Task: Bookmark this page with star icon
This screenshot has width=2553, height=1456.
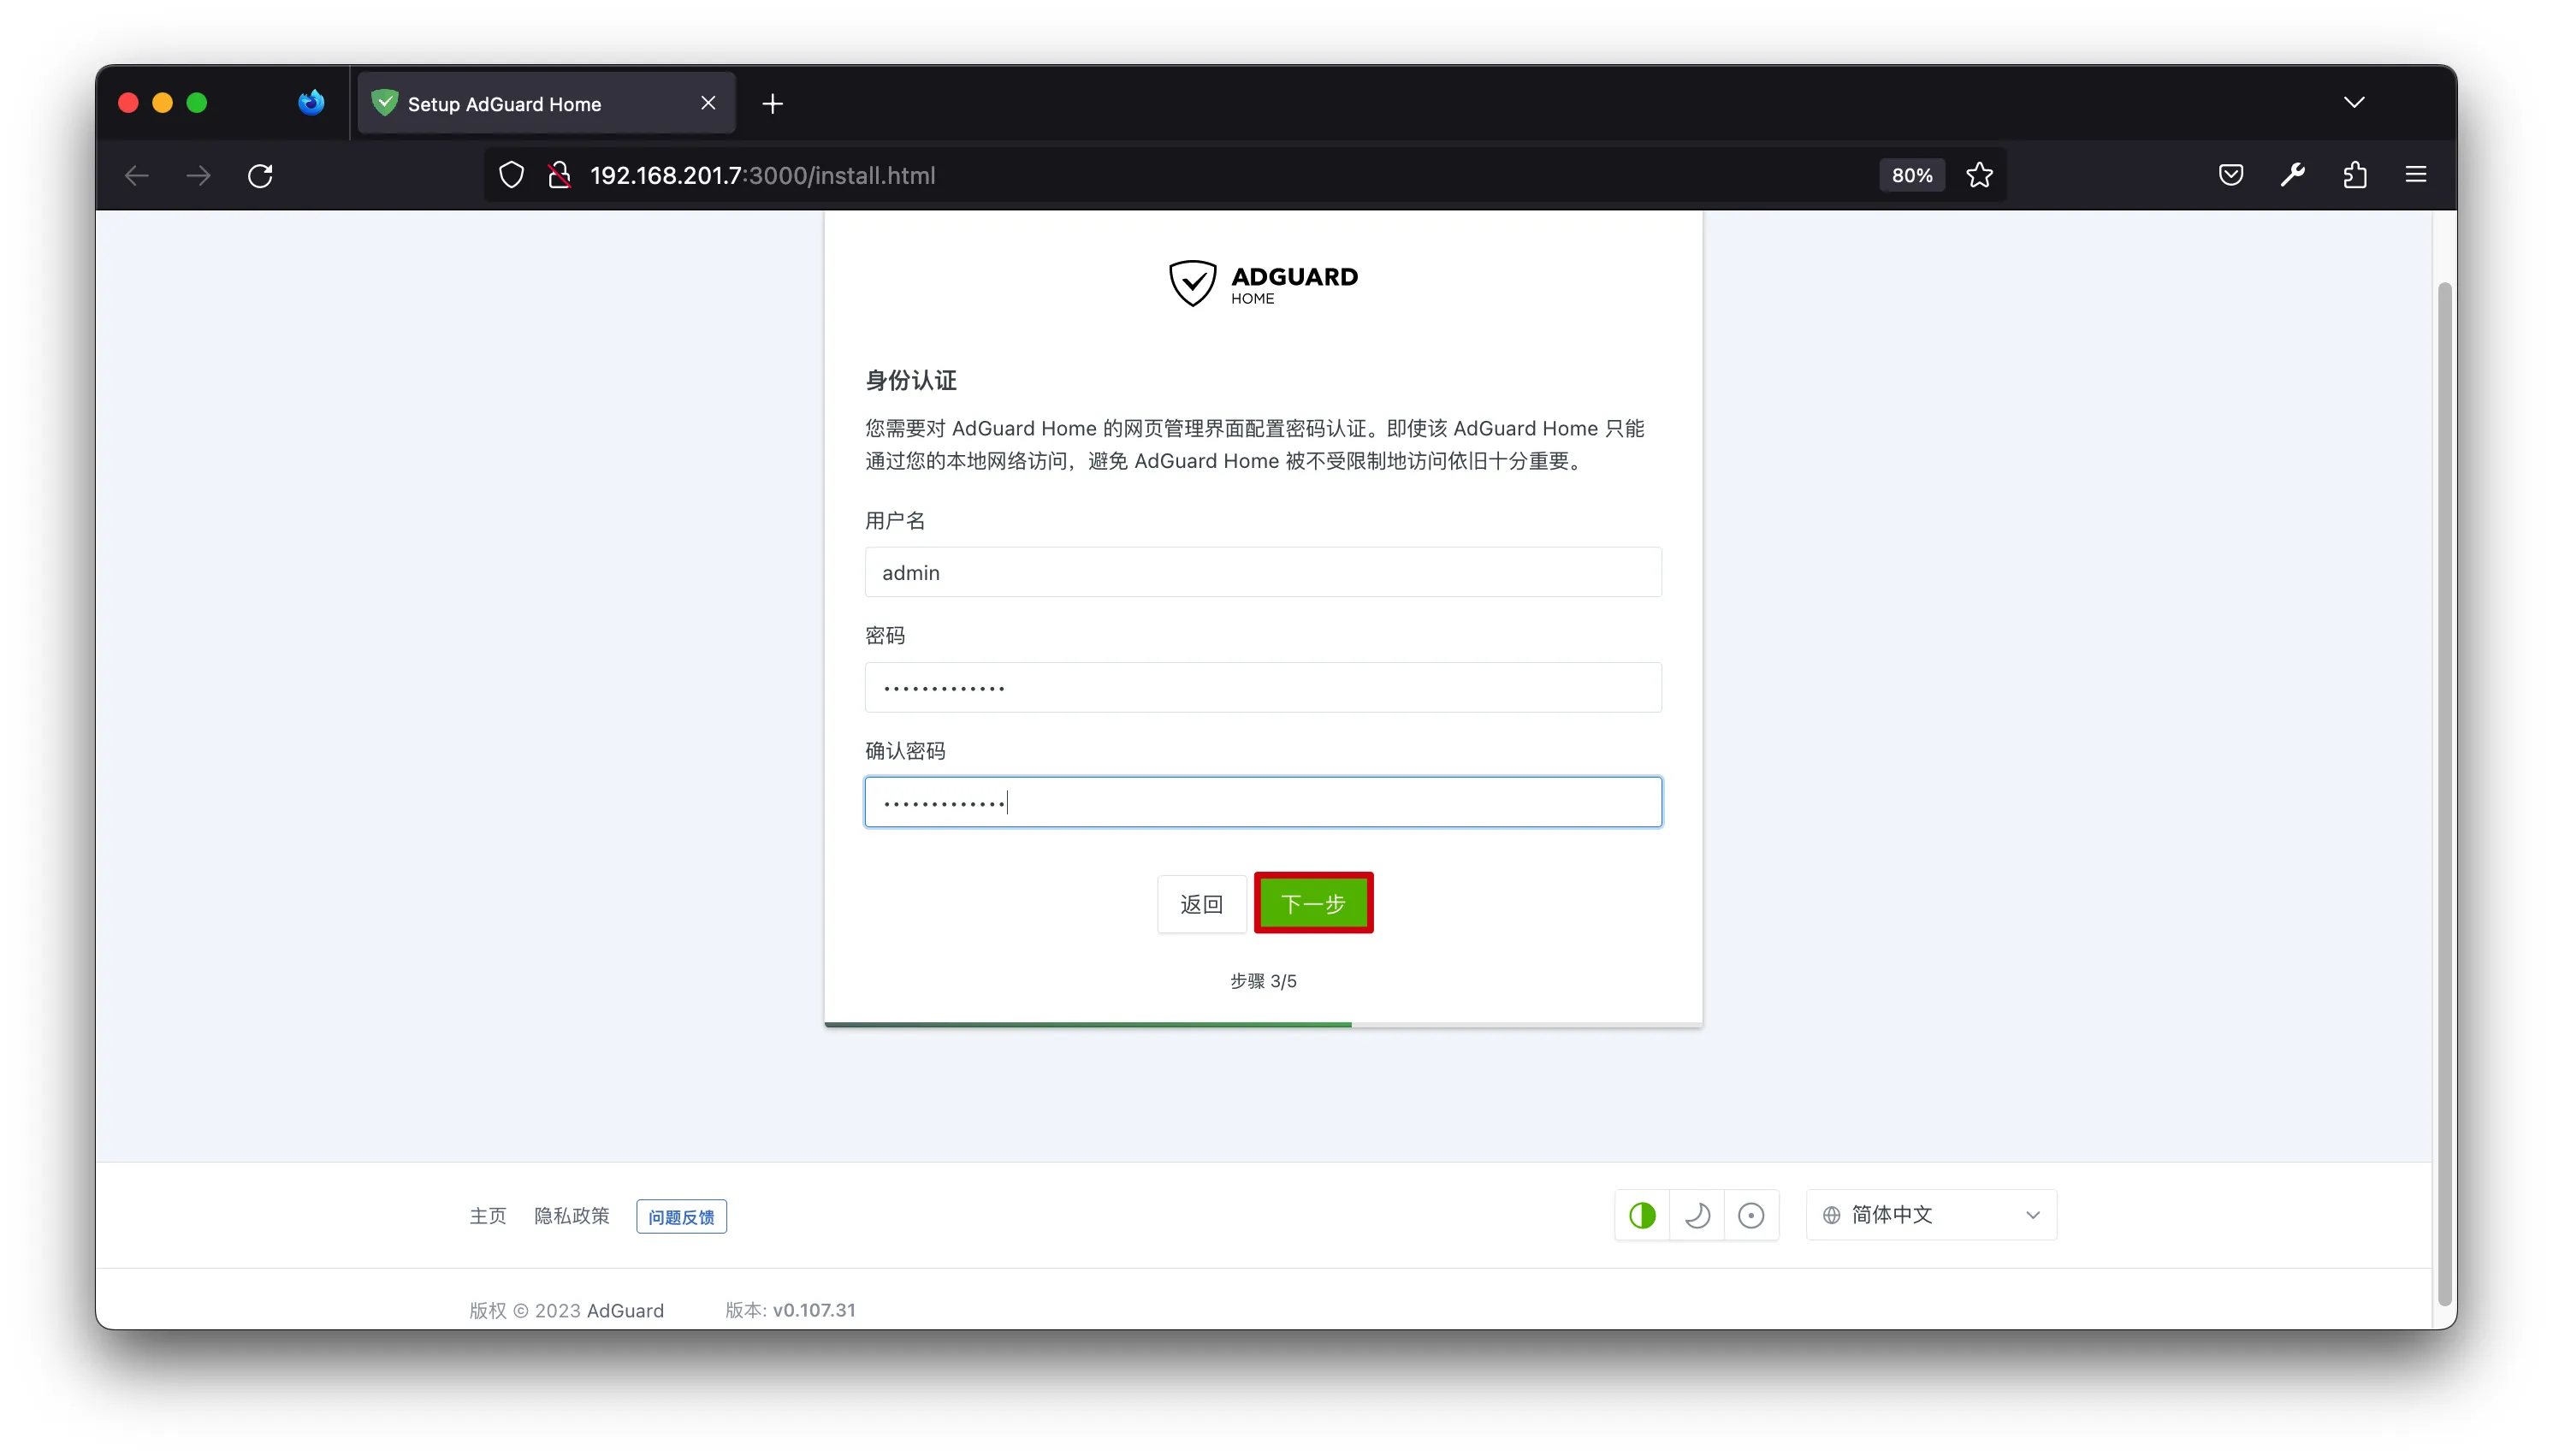Action: tap(1979, 175)
